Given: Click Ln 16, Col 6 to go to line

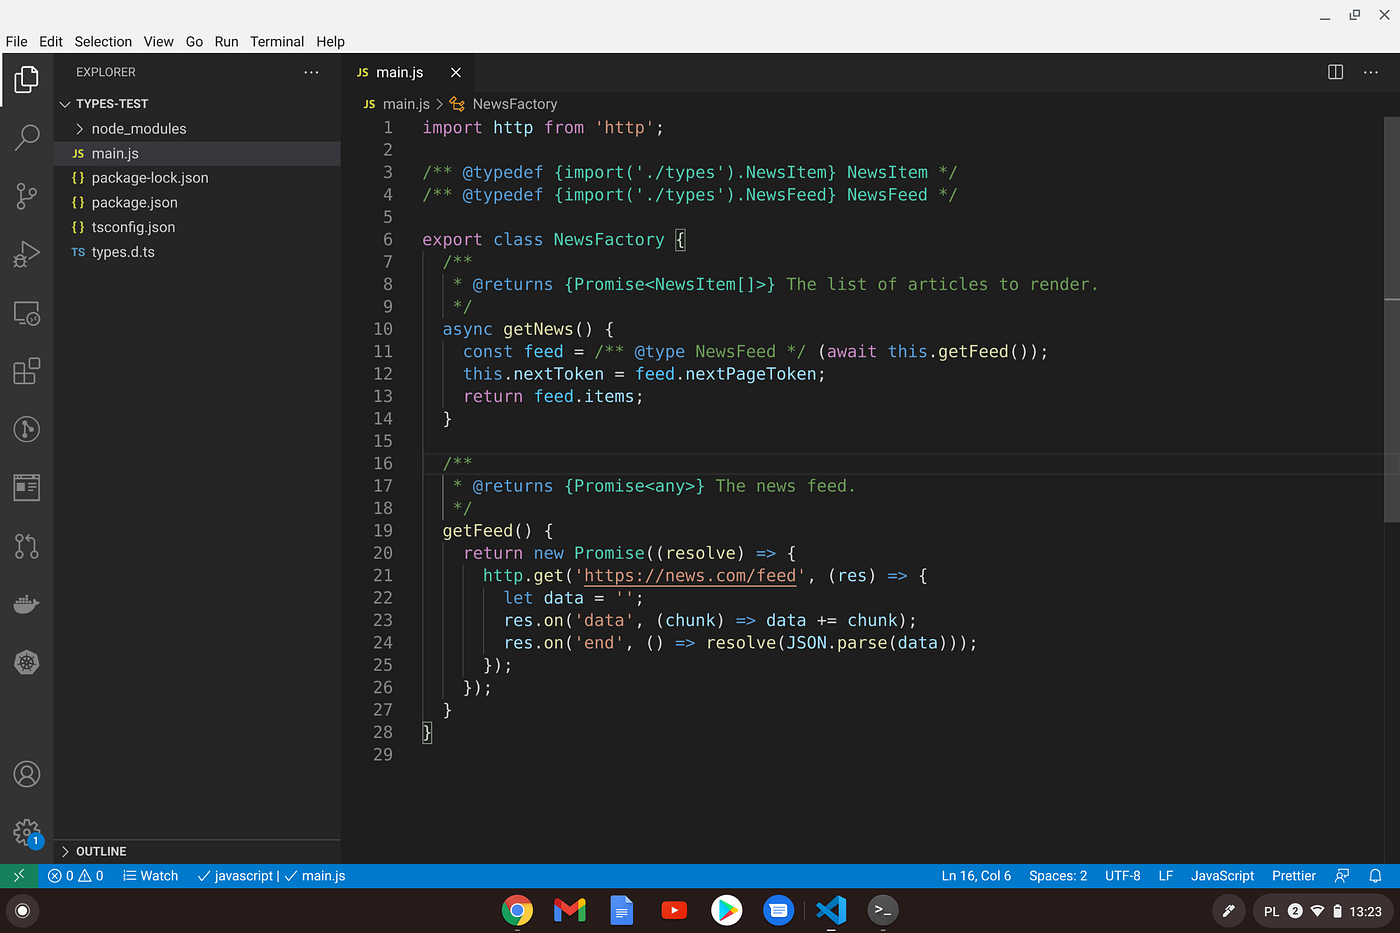Looking at the screenshot, I should [976, 875].
